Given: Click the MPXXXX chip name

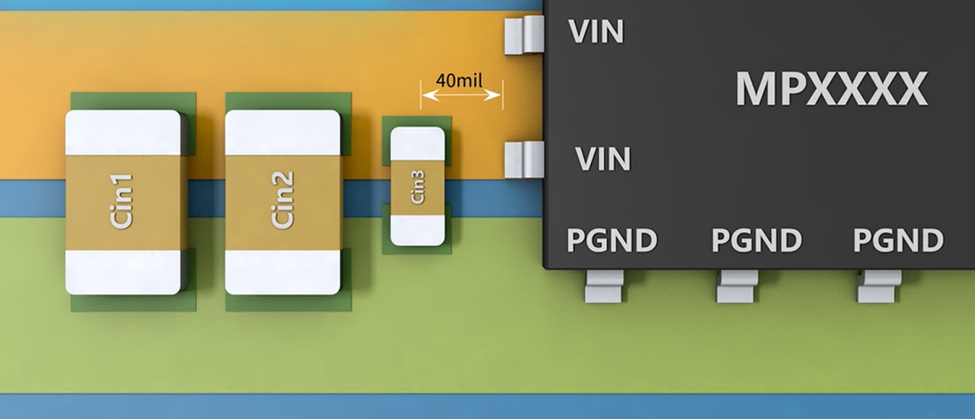Looking at the screenshot, I should [831, 89].
